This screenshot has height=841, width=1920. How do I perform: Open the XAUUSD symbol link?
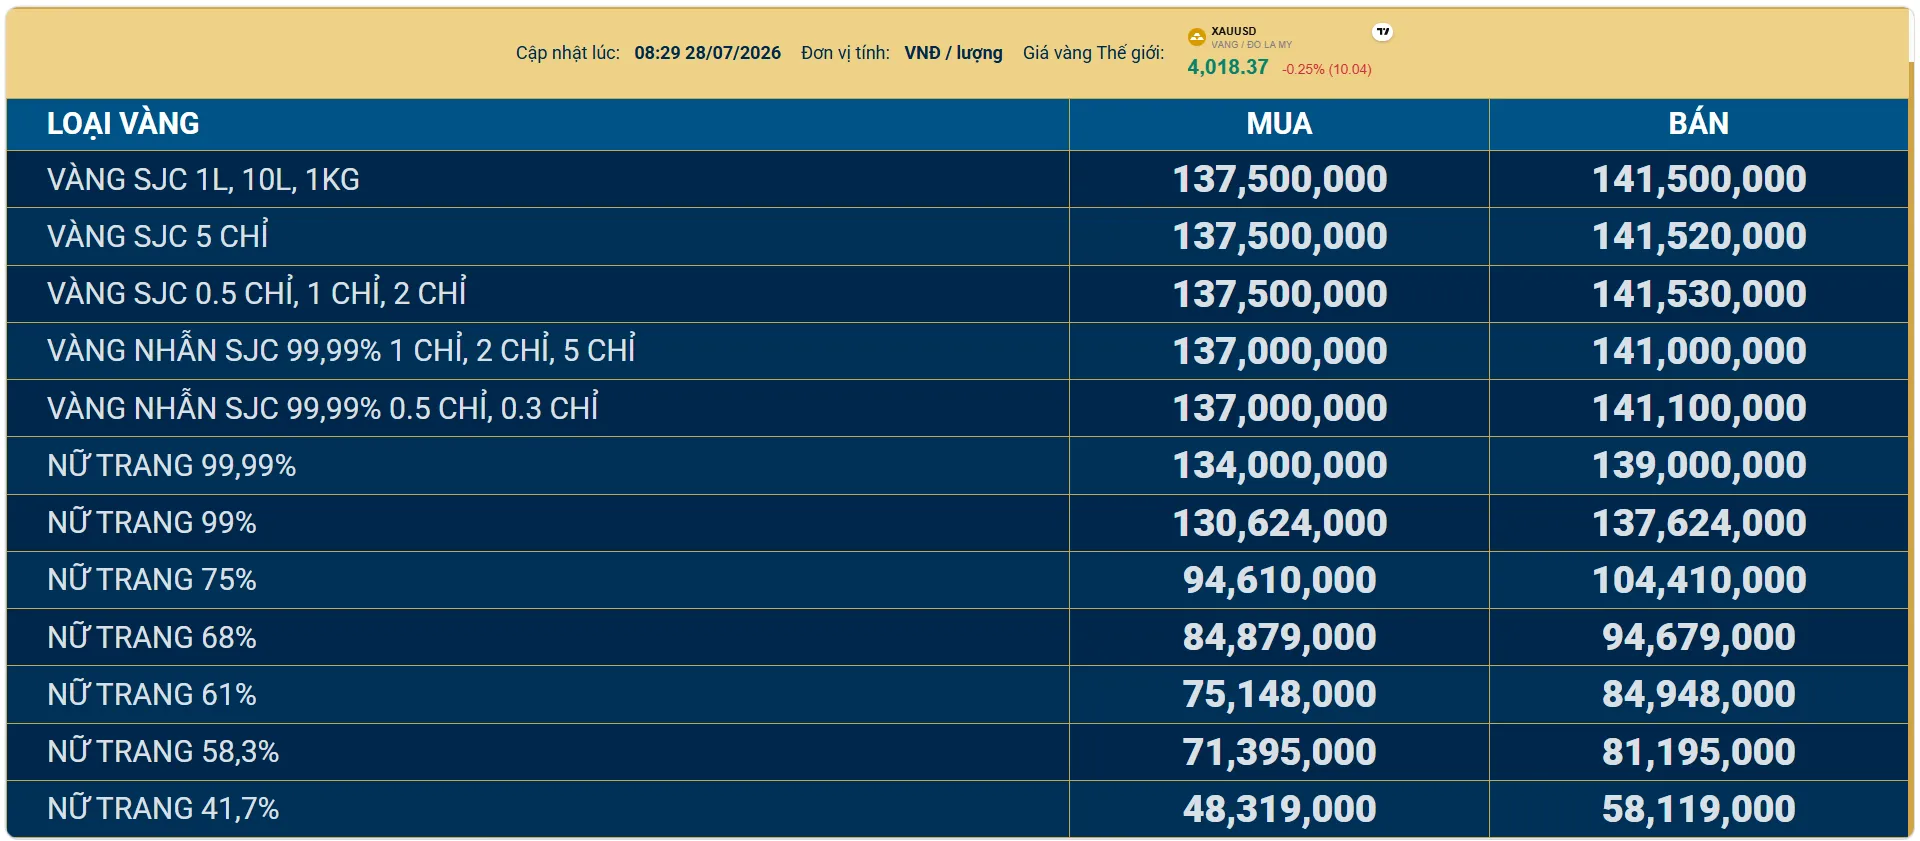pyautogui.click(x=1233, y=31)
